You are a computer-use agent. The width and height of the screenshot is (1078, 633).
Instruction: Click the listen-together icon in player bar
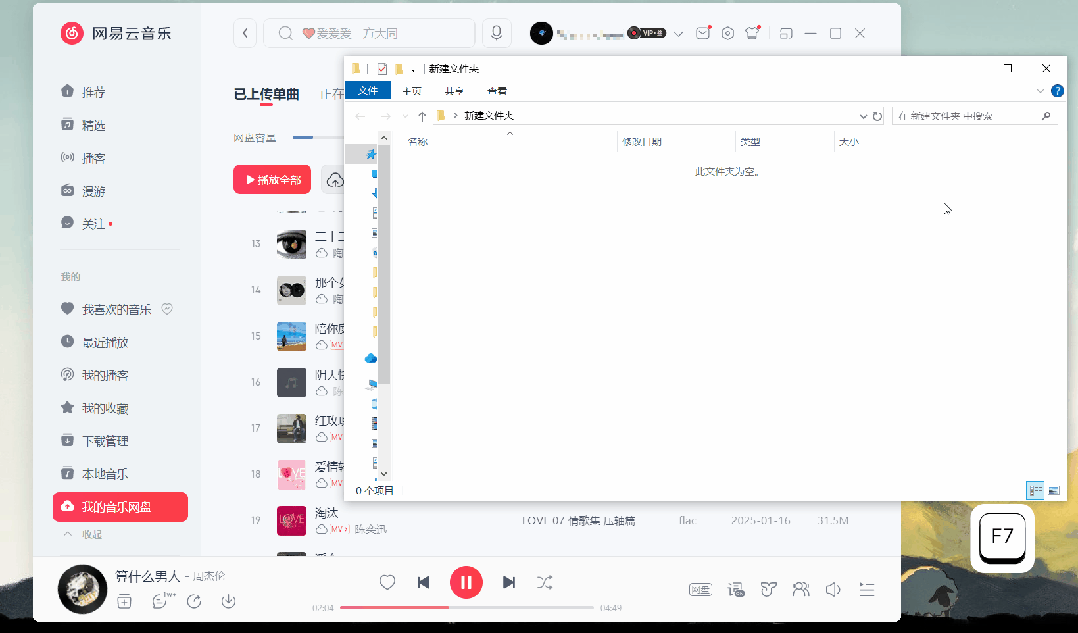tap(800, 590)
